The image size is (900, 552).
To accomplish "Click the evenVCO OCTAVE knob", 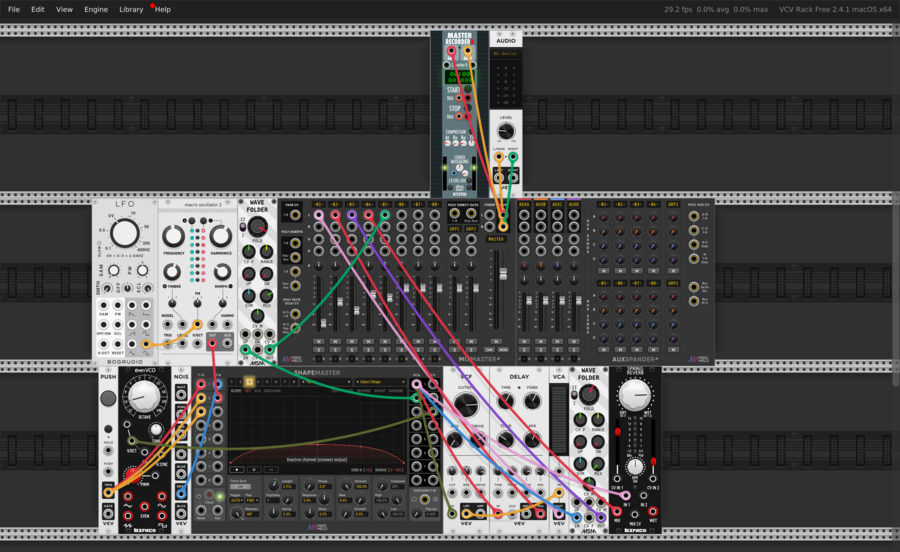I will pyautogui.click(x=145, y=397).
